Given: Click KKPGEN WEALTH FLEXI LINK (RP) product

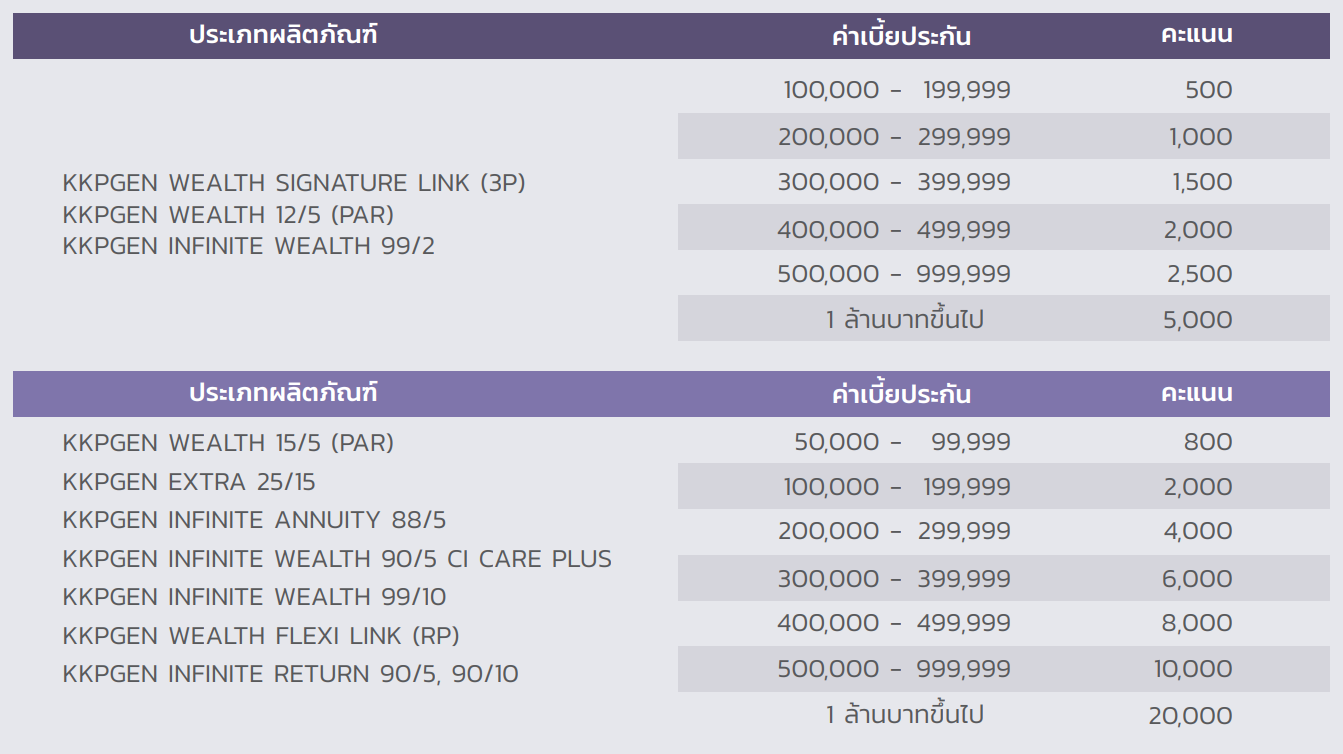Looking at the screenshot, I should (261, 636).
